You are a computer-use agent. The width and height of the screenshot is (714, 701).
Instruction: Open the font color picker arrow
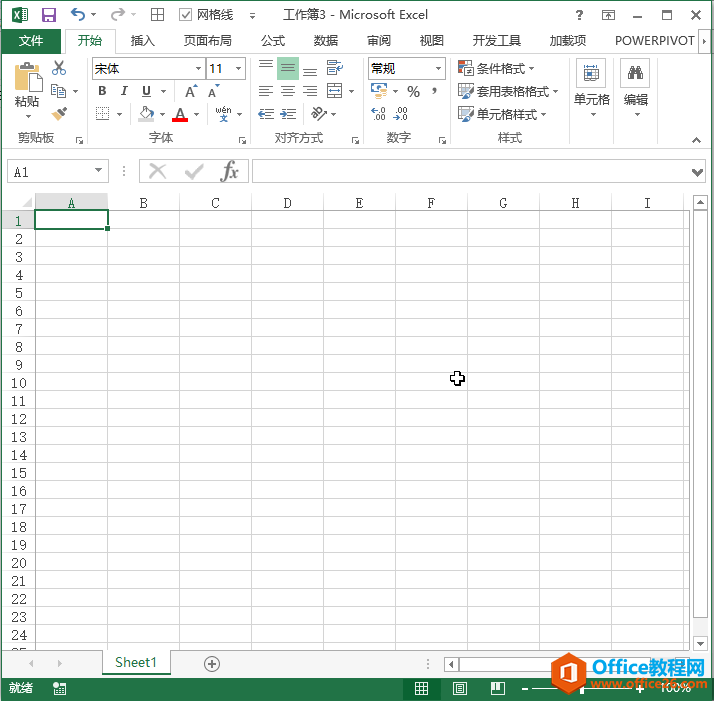coord(197,114)
